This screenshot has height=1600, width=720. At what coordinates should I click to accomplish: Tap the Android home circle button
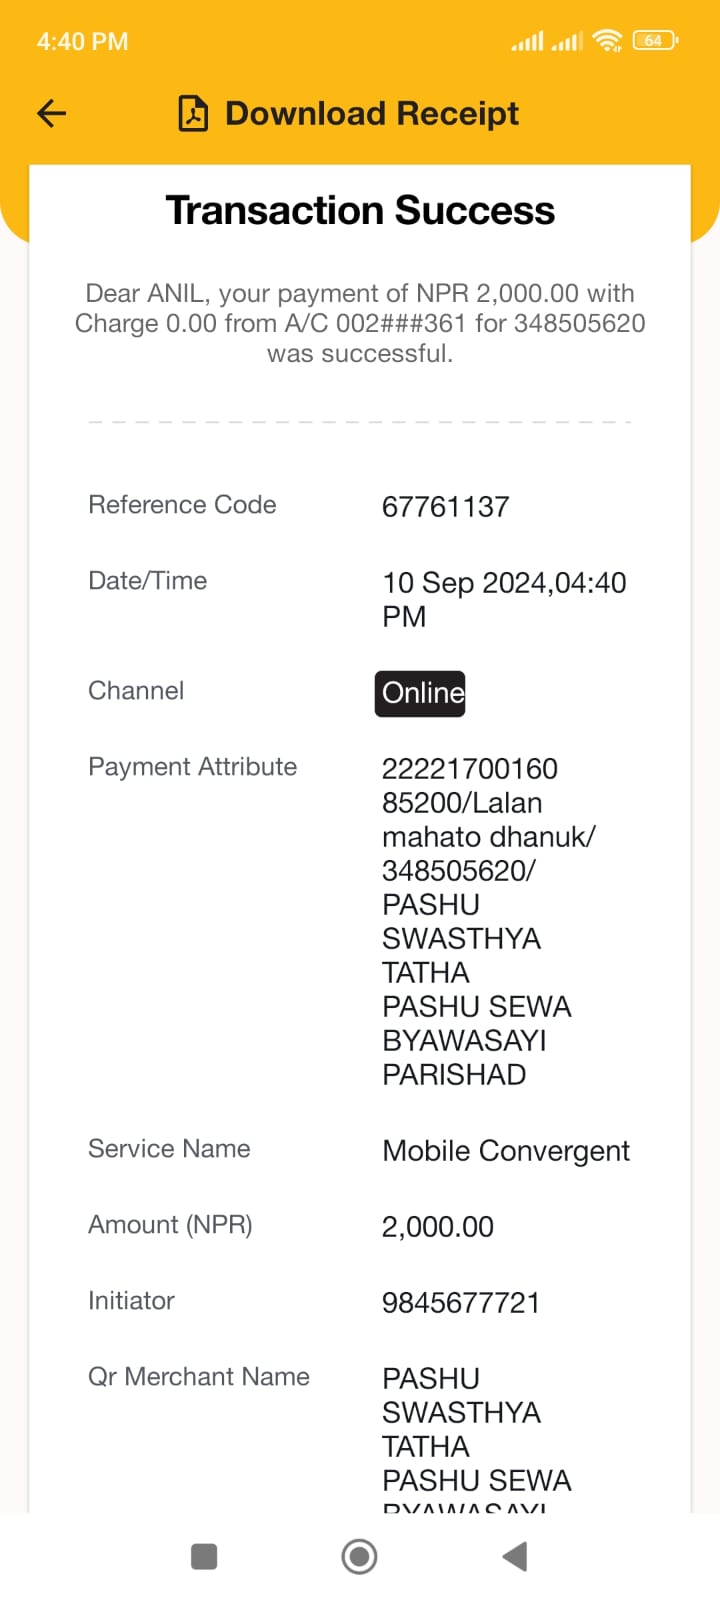point(359,1556)
